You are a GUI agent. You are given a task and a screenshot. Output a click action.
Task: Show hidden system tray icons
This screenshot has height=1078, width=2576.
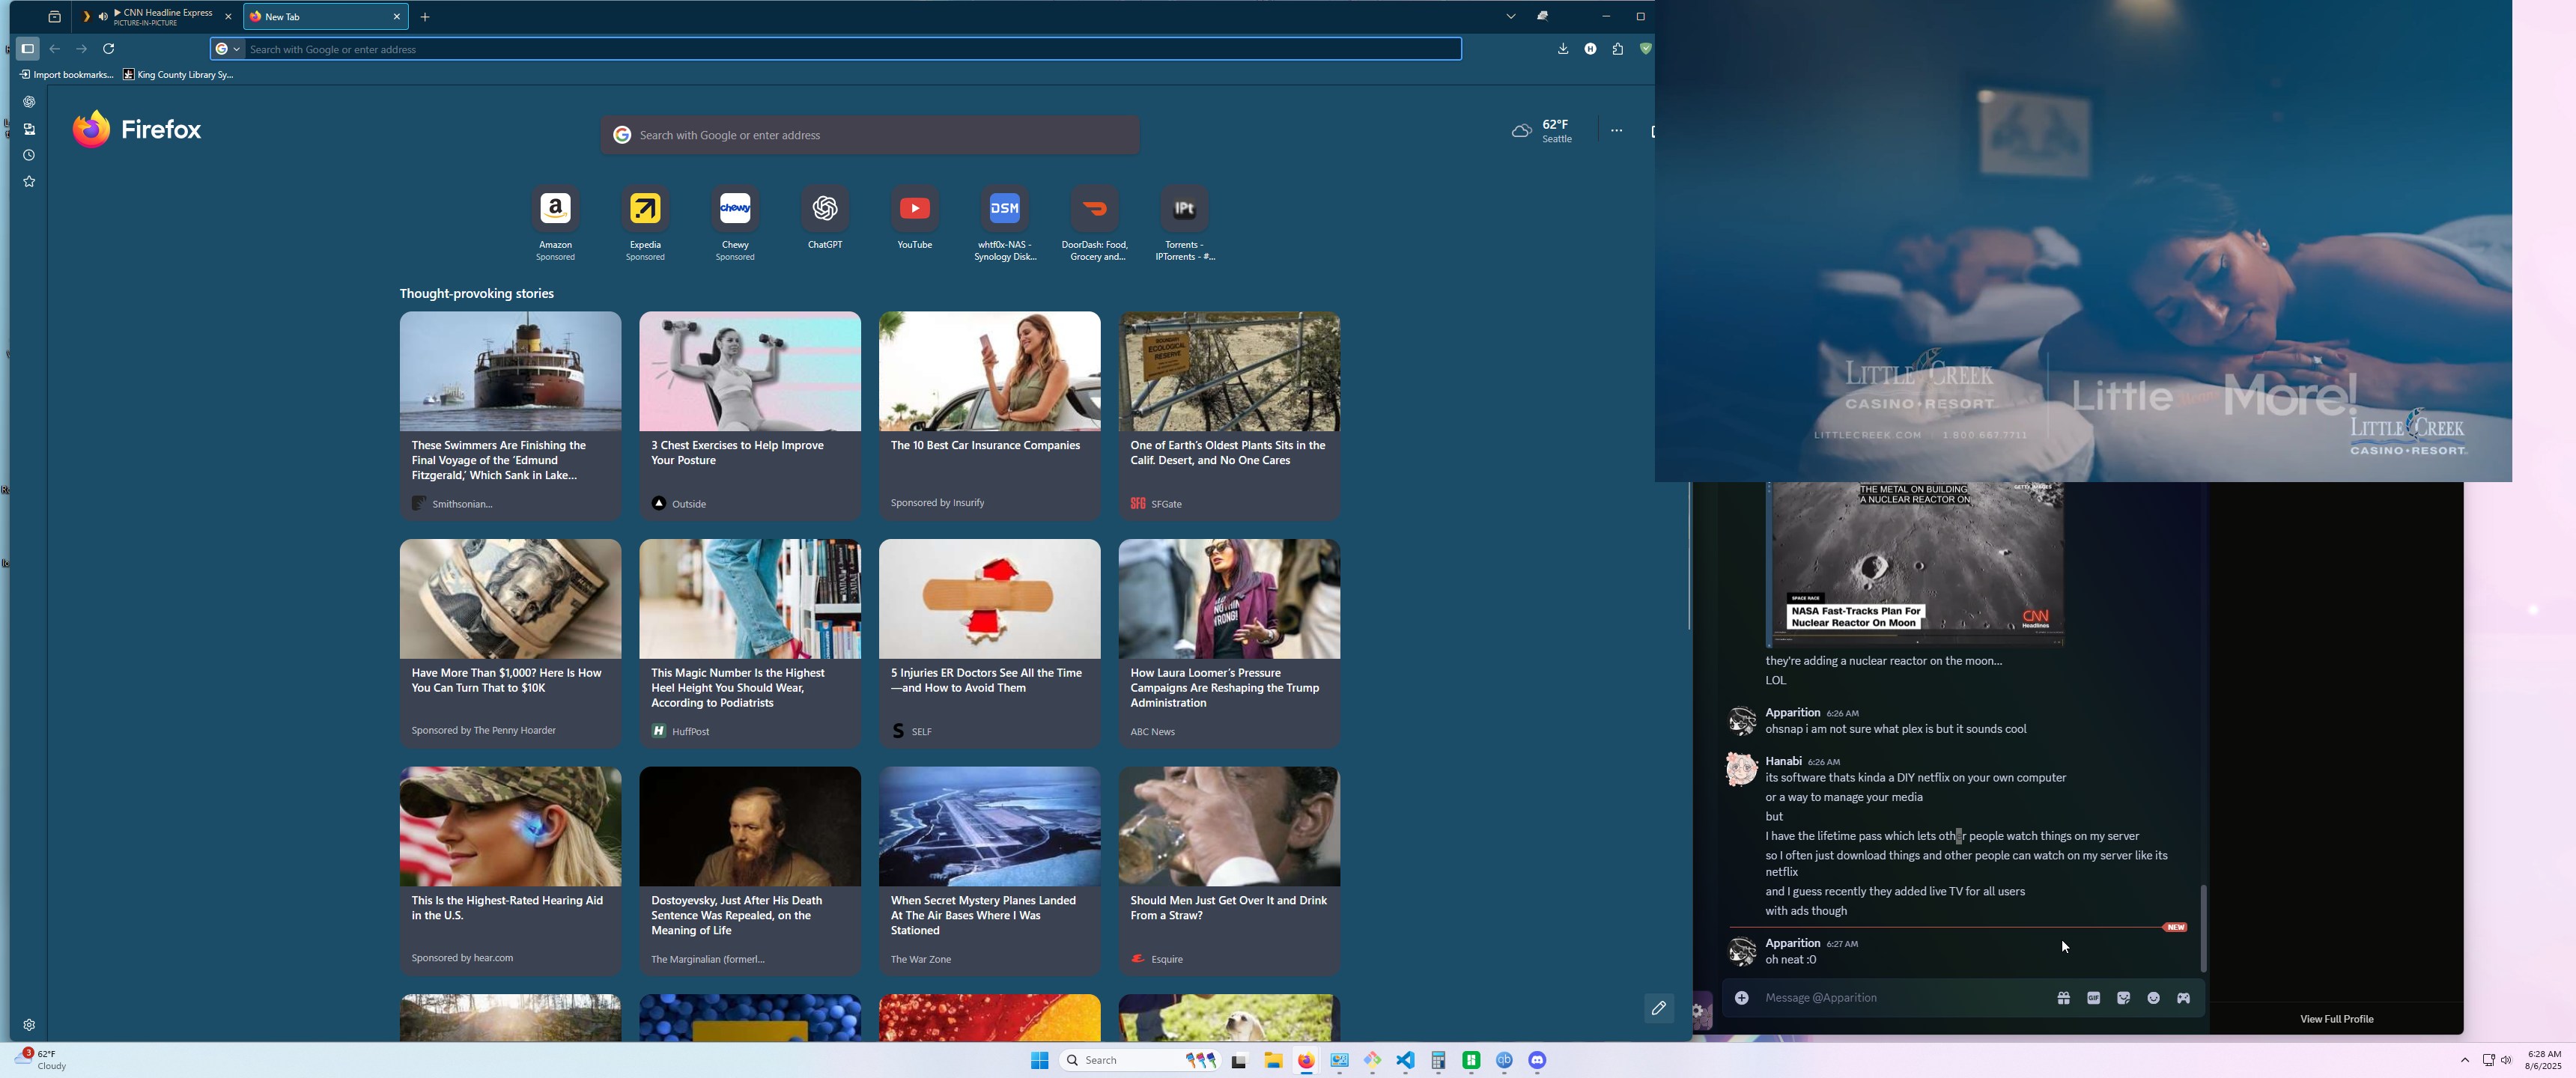coord(2464,1060)
